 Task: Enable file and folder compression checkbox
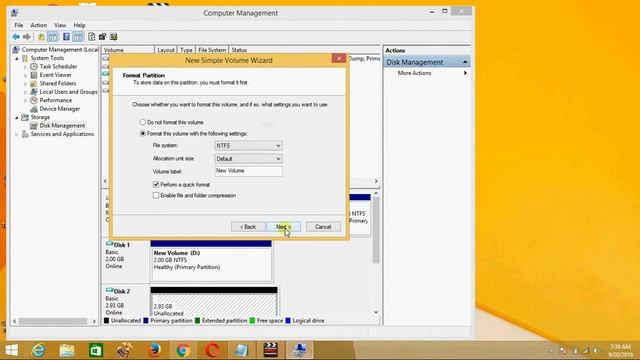156,196
